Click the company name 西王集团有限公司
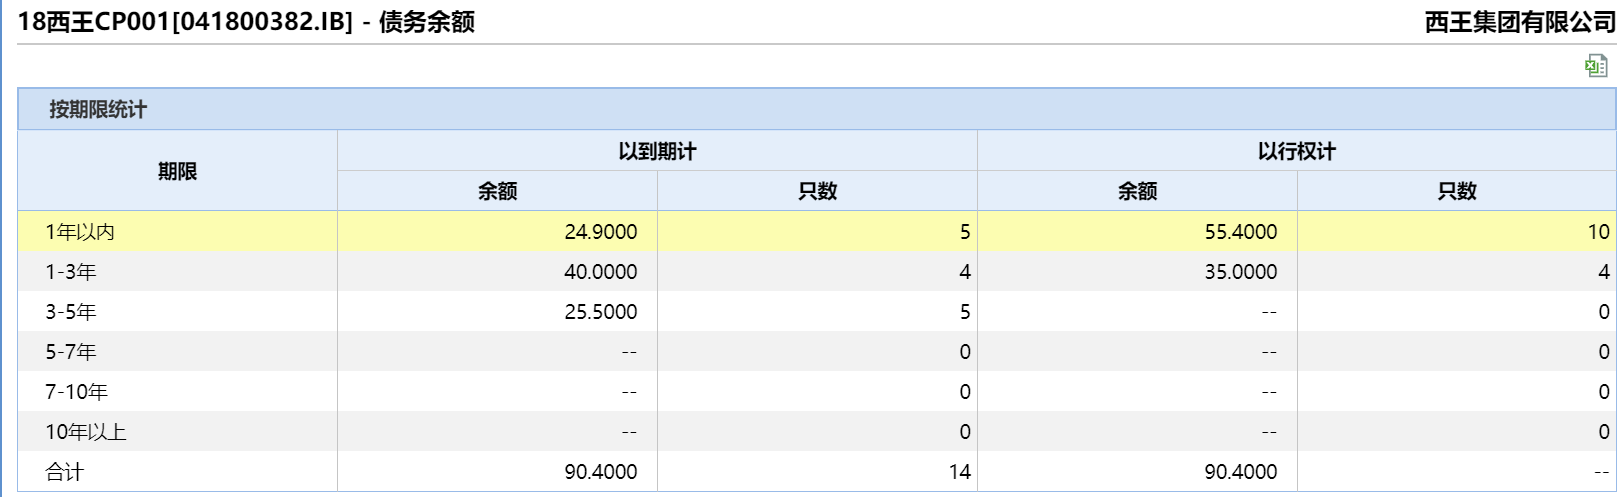Screen dimensions: 1621x497 tap(1520, 22)
